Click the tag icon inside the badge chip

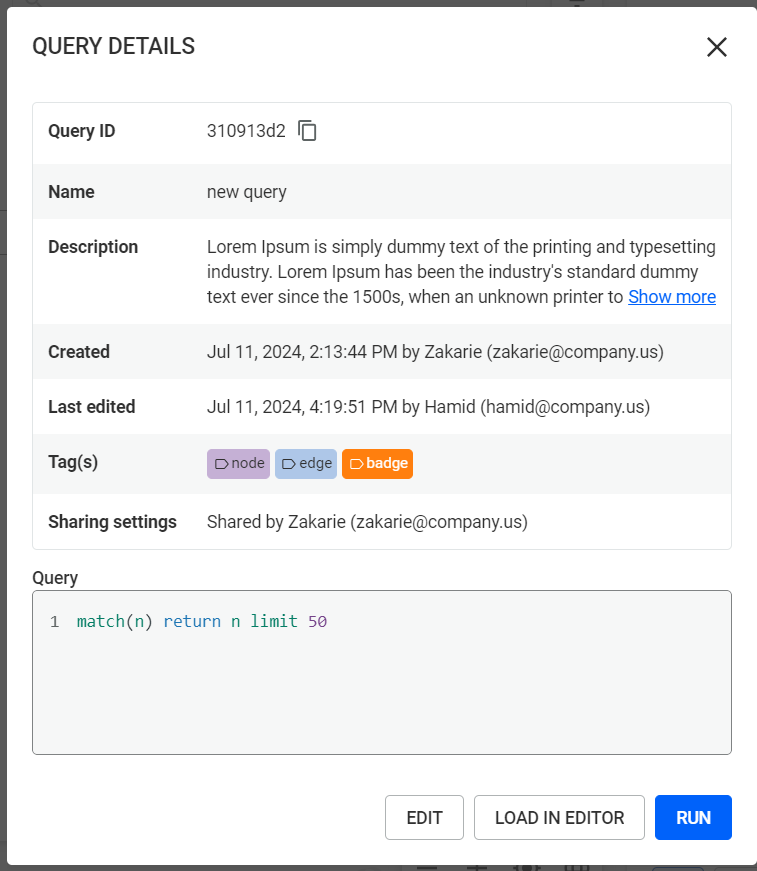click(356, 464)
